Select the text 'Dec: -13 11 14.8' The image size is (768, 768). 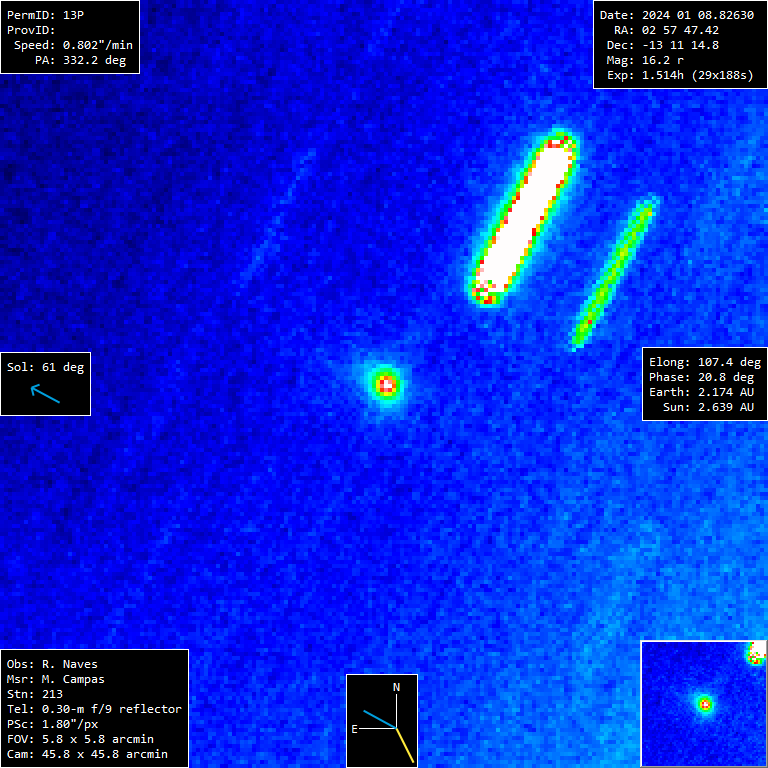(663, 45)
